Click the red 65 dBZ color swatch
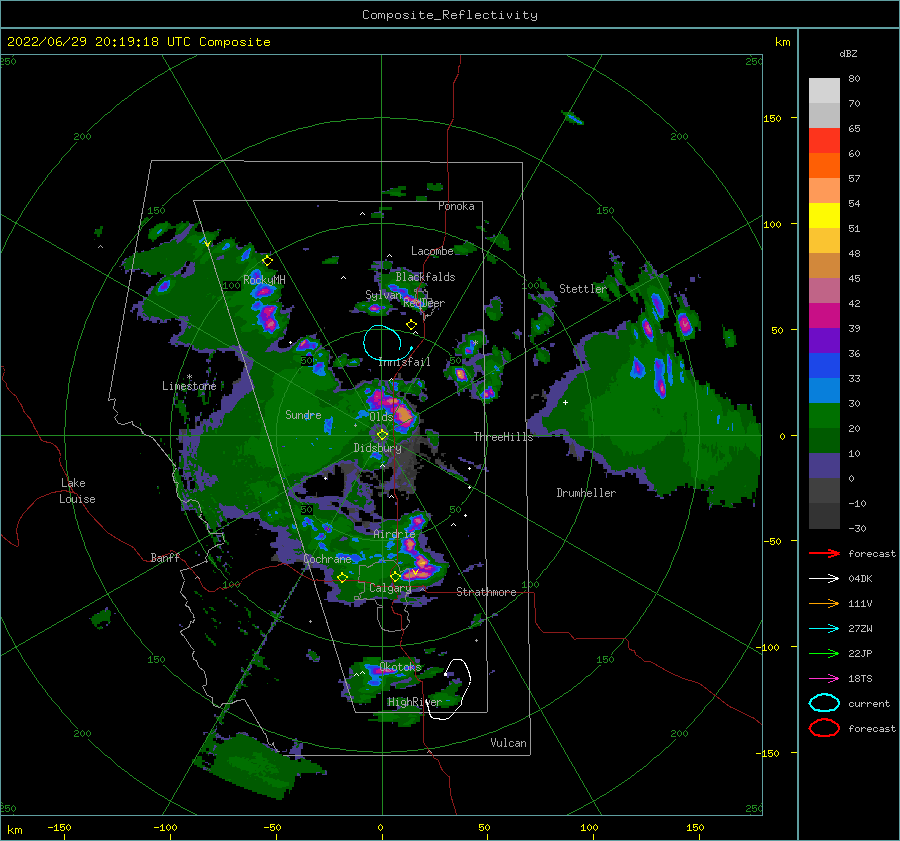Image resolution: width=900 pixels, height=841 pixels. coord(824,140)
